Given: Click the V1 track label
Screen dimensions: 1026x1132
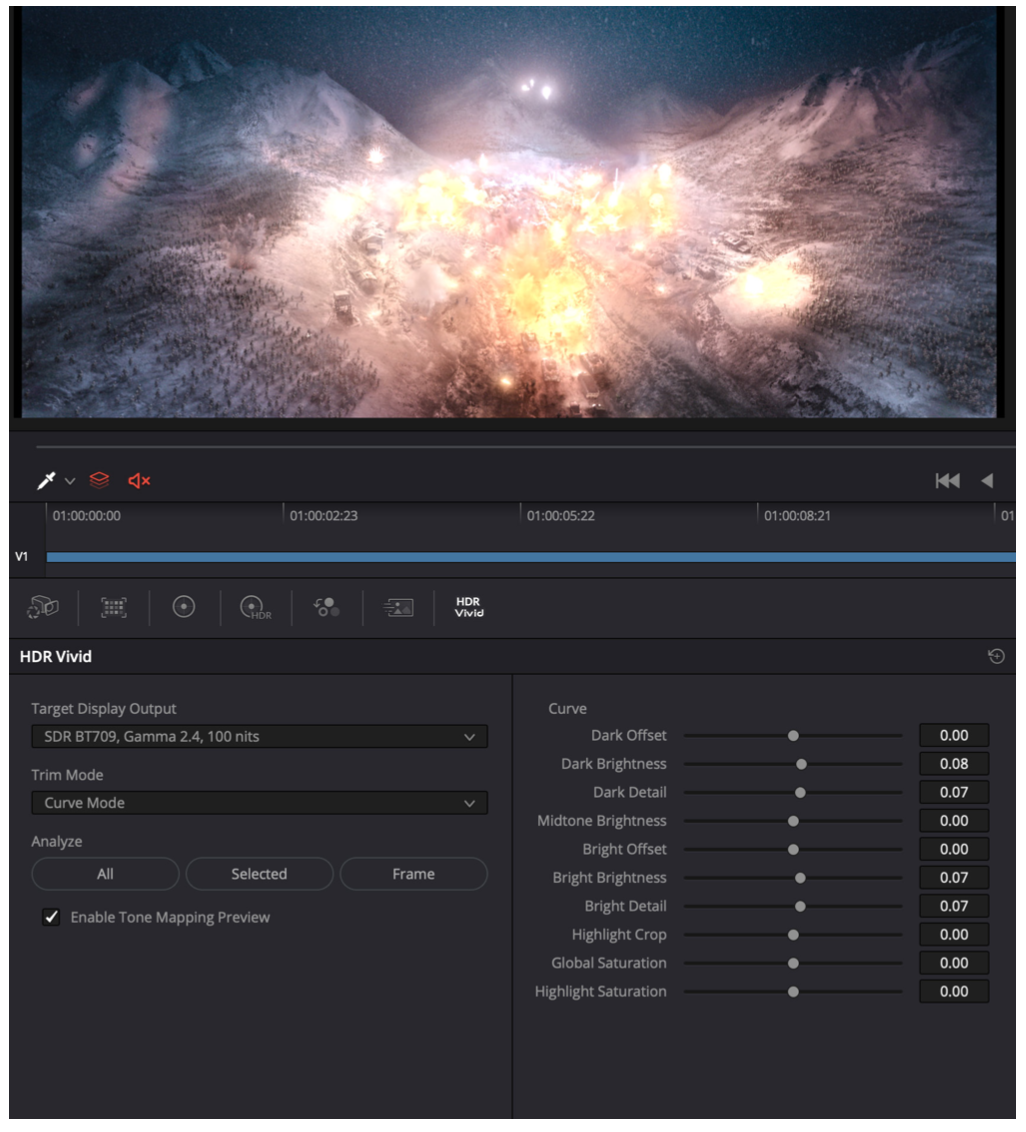Looking at the screenshot, I should click(22, 557).
